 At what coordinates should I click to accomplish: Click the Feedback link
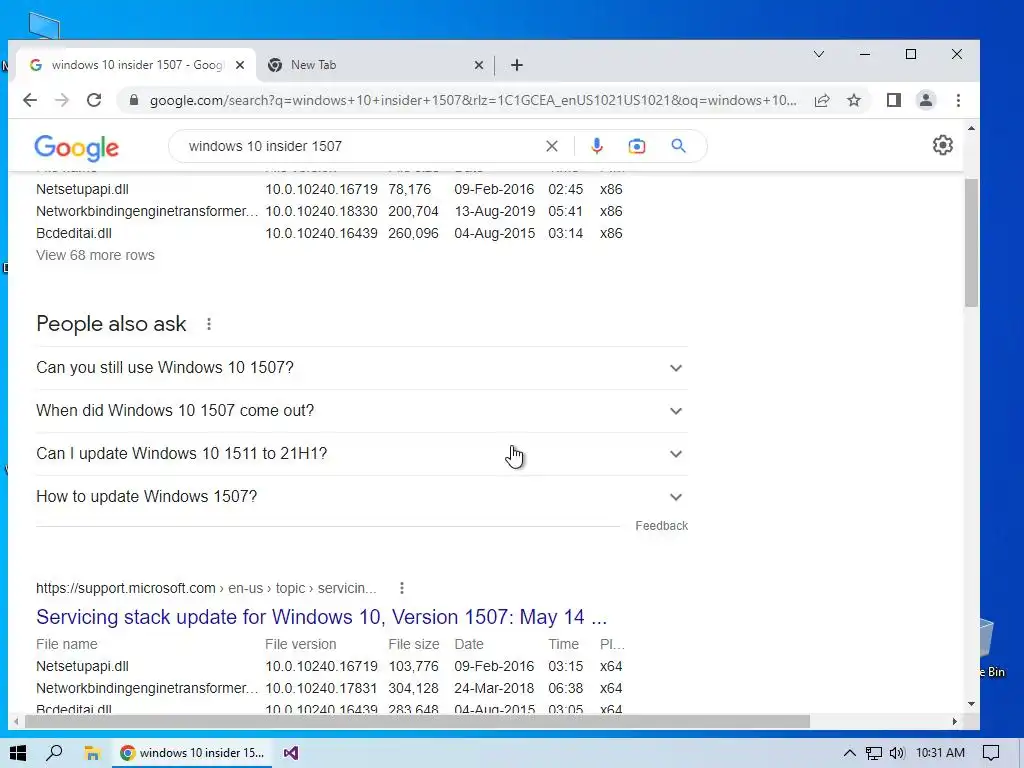(x=662, y=526)
